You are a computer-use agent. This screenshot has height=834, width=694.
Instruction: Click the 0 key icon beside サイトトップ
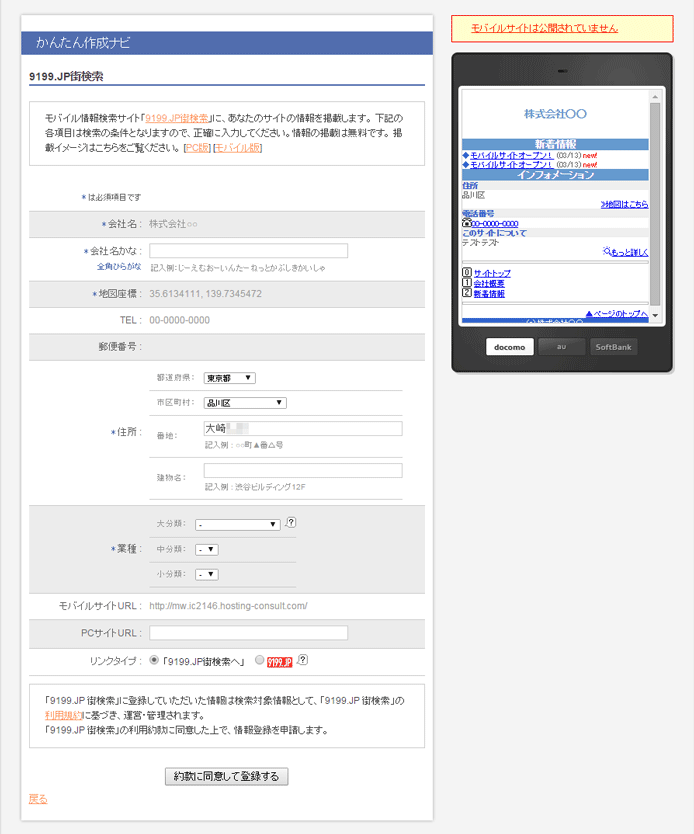(466, 273)
